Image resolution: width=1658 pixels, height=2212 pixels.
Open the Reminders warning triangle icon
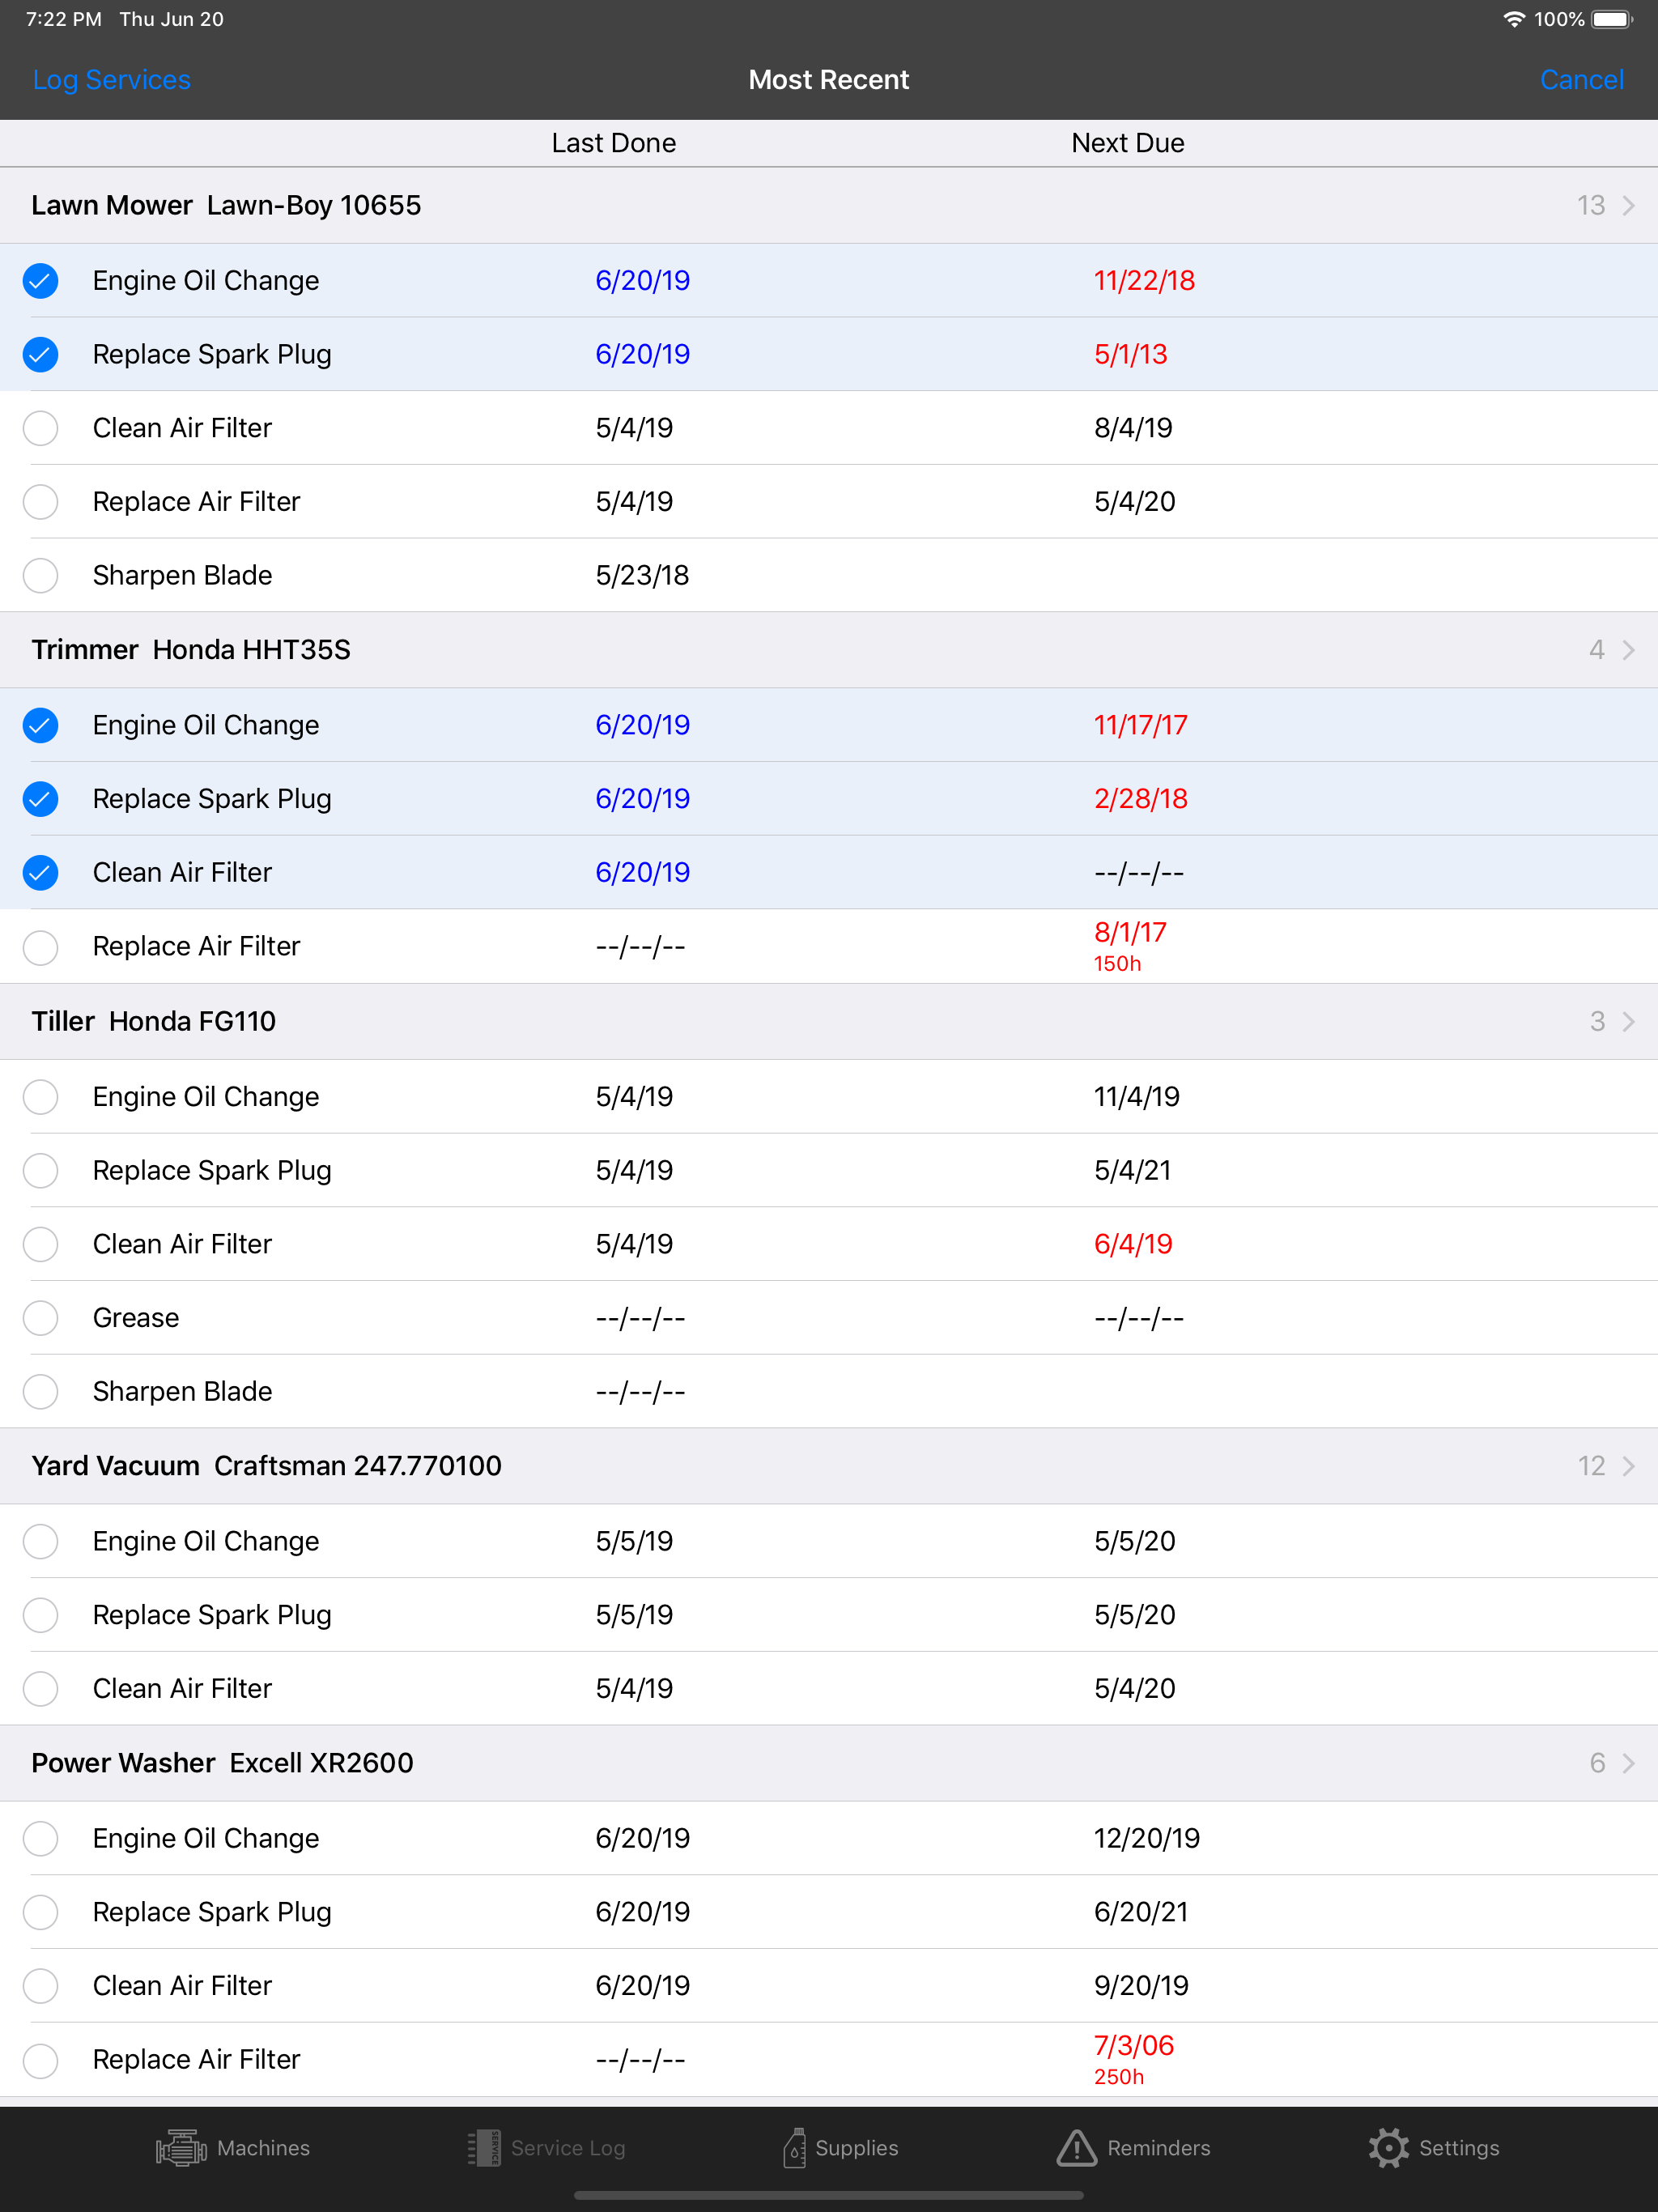[x=1076, y=2147]
